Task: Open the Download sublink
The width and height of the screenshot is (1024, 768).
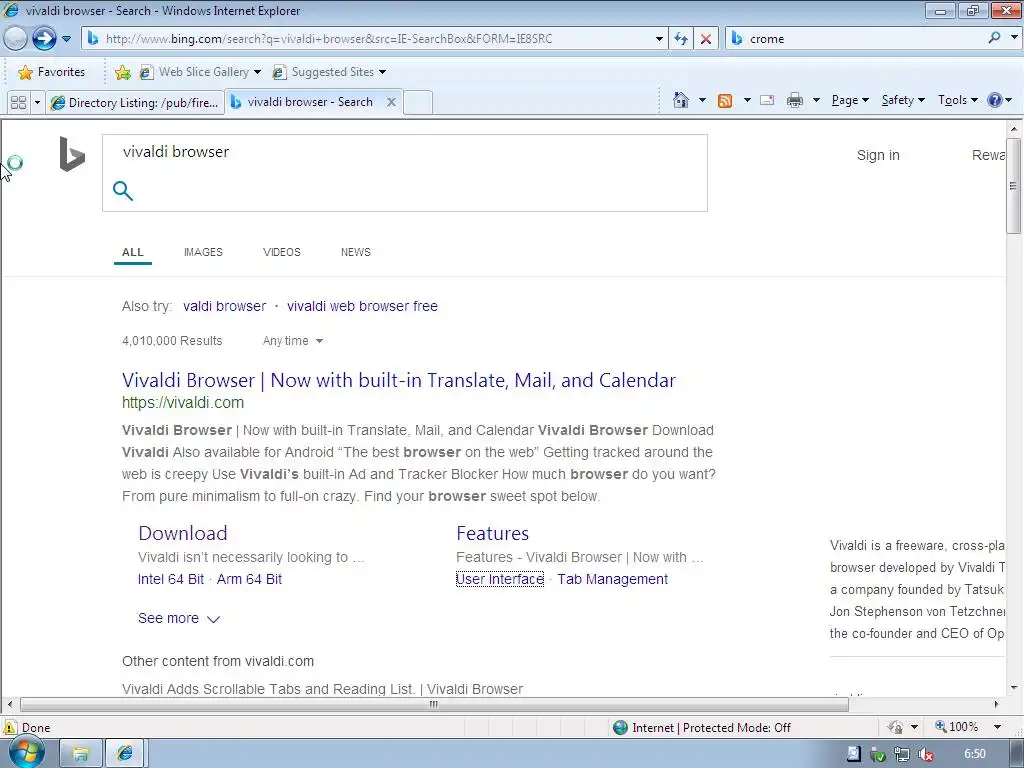Action: click(x=183, y=533)
